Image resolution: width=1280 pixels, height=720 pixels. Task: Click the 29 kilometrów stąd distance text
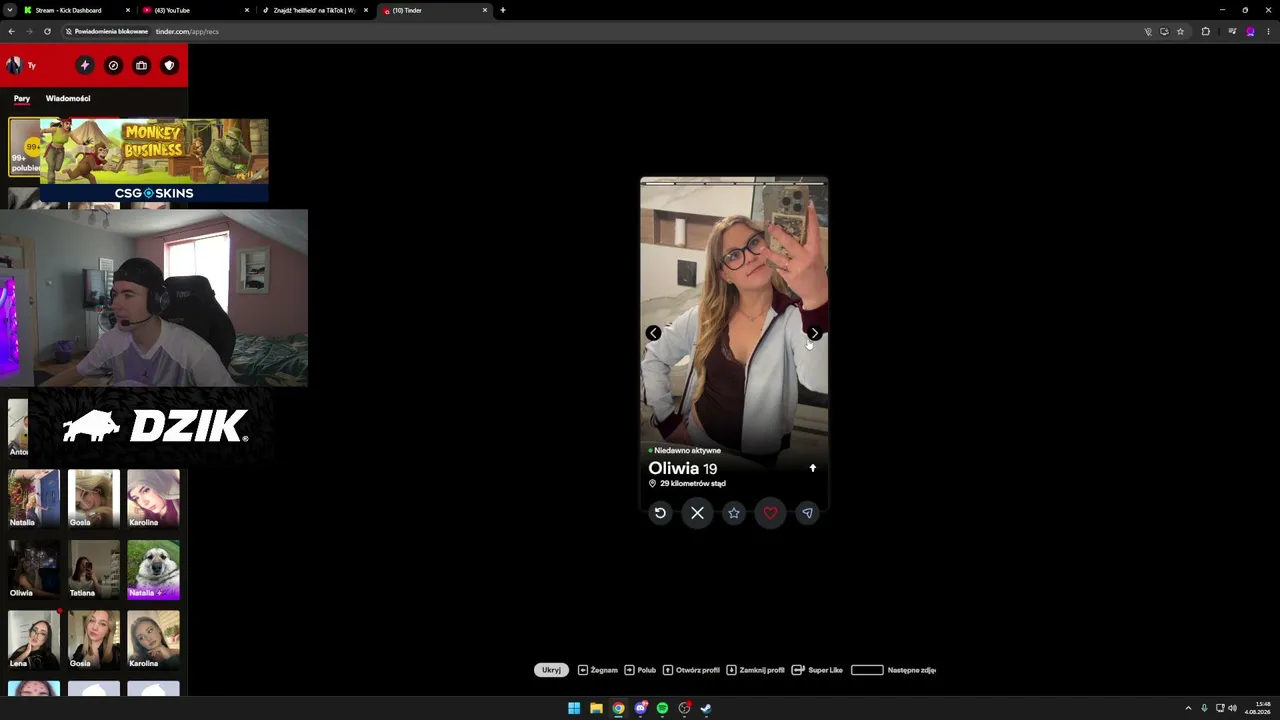tap(693, 484)
